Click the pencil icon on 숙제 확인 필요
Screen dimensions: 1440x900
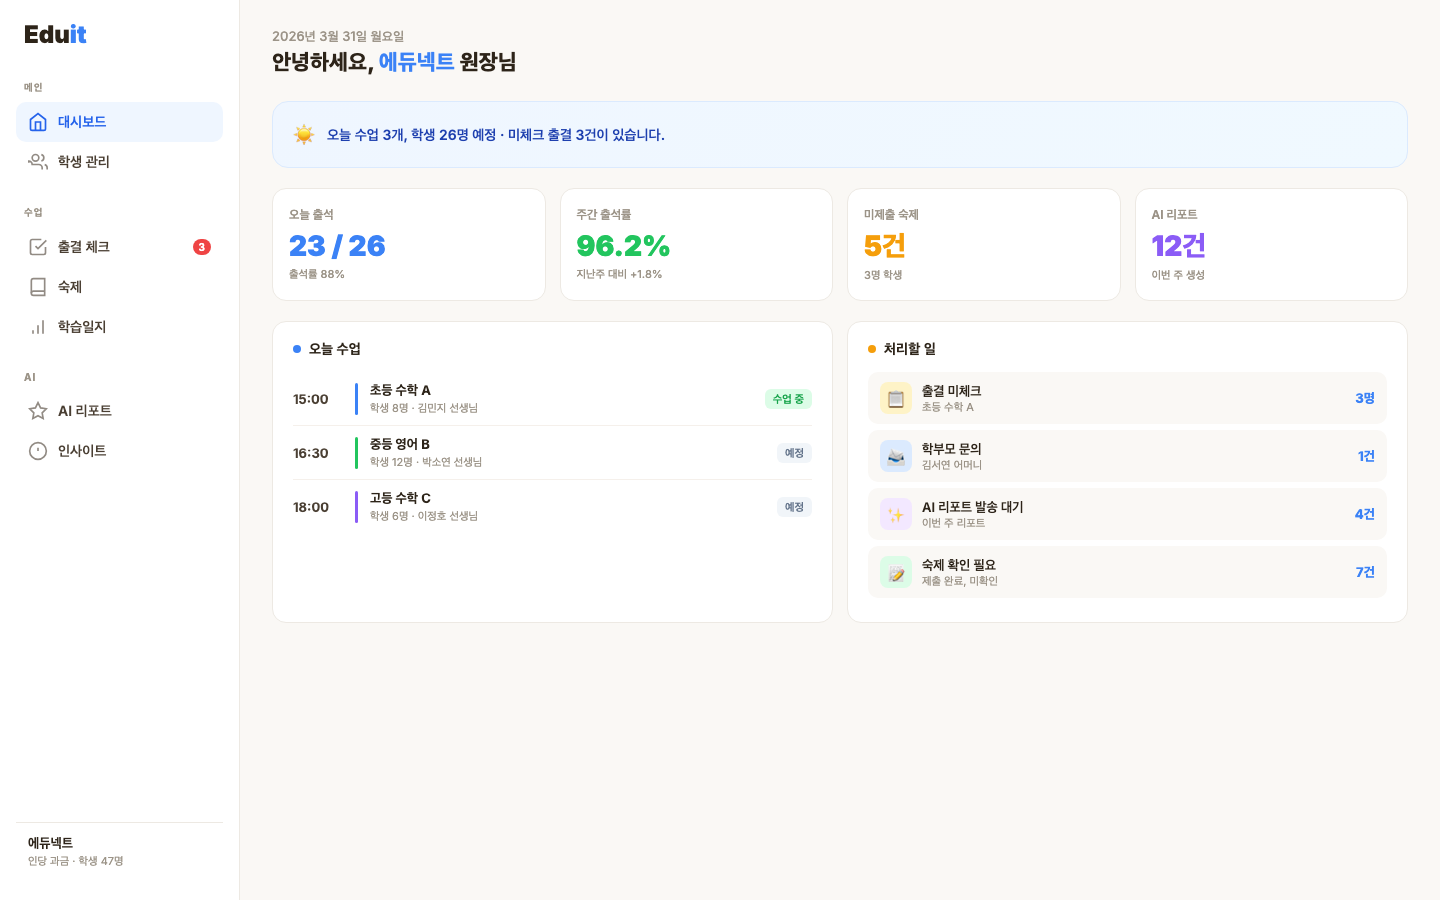click(895, 572)
